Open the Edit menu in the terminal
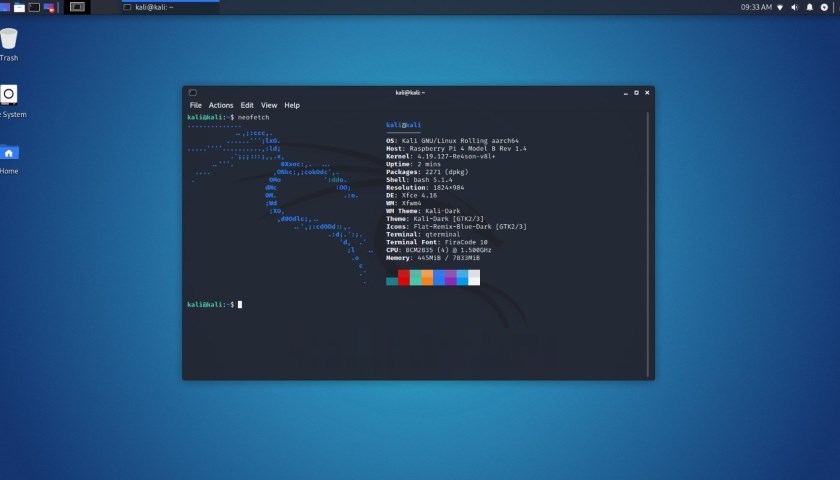 tap(247, 106)
